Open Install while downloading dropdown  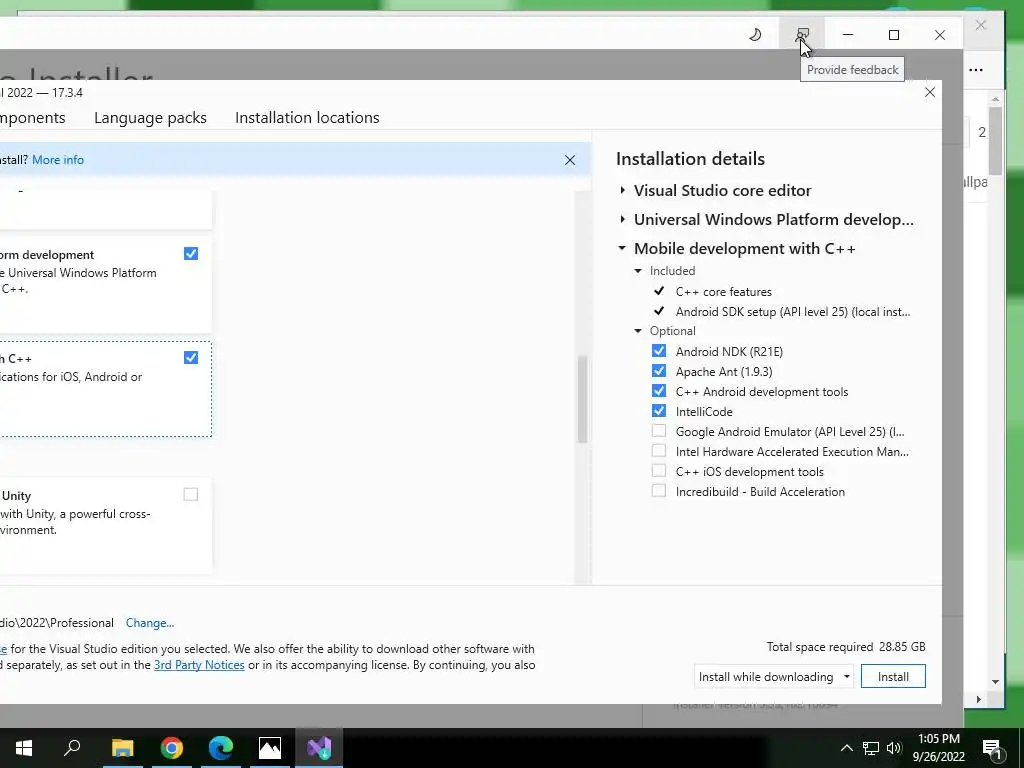point(774,677)
